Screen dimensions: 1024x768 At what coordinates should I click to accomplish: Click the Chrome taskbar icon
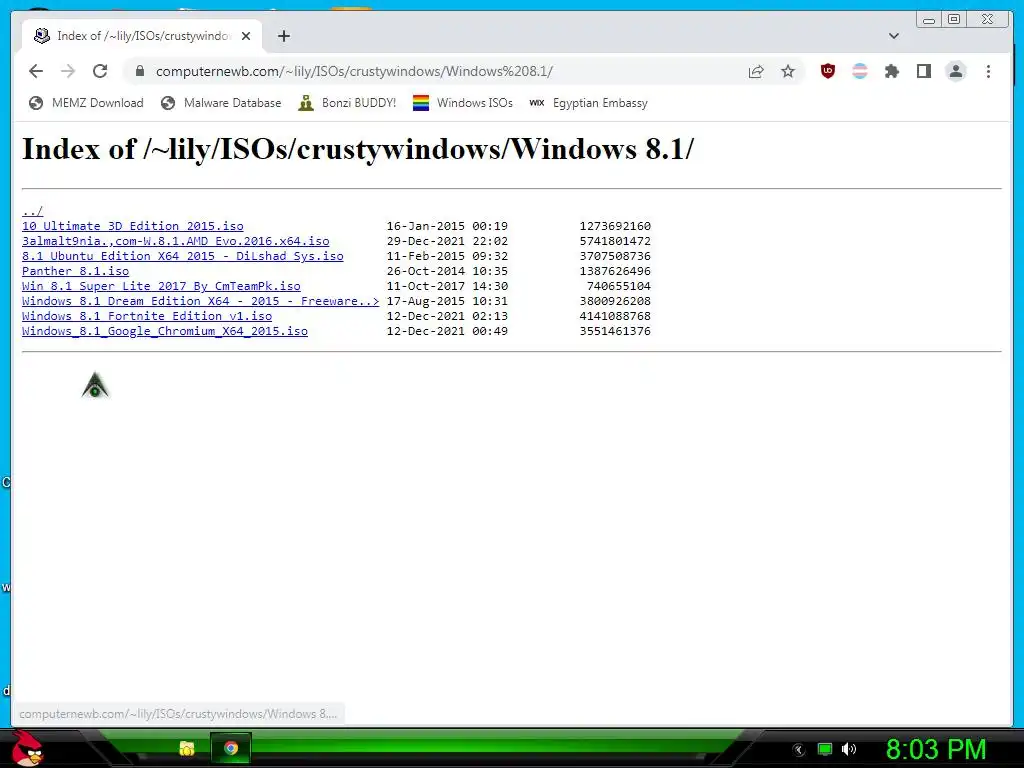point(231,748)
